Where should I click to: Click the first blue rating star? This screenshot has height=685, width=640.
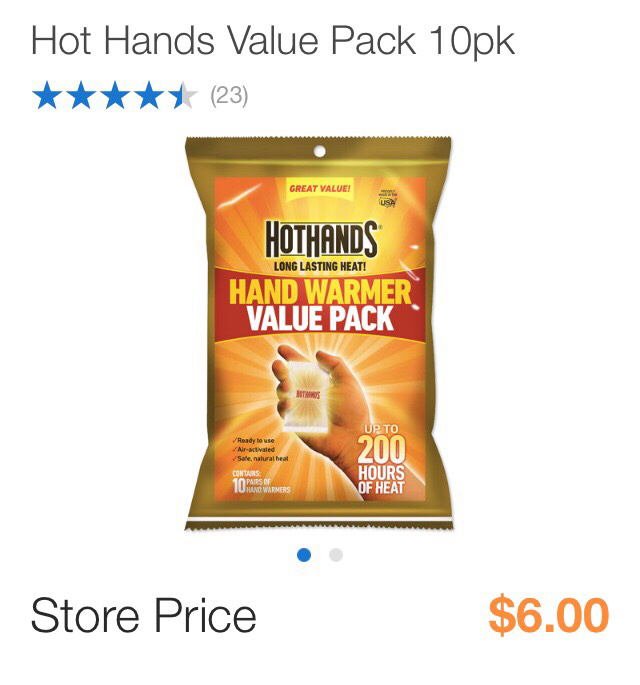pos(47,95)
